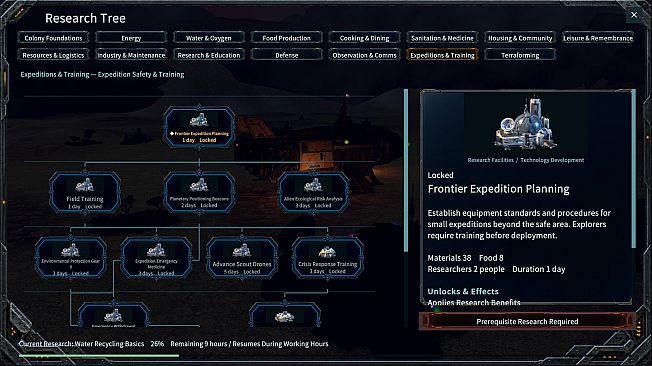Switch to the Energy category tab
This screenshot has width=652, height=366.
pyautogui.click(x=131, y=38)
